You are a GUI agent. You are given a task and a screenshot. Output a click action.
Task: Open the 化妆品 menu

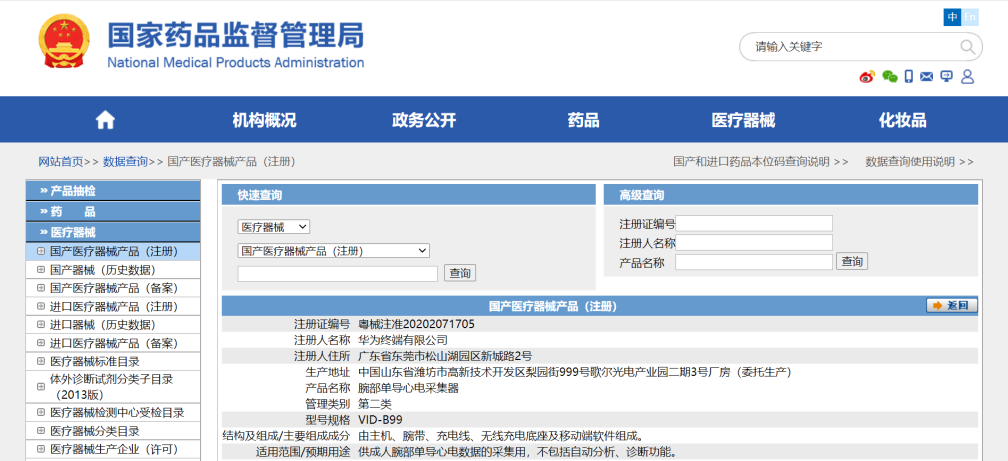[x=903, y=120]
